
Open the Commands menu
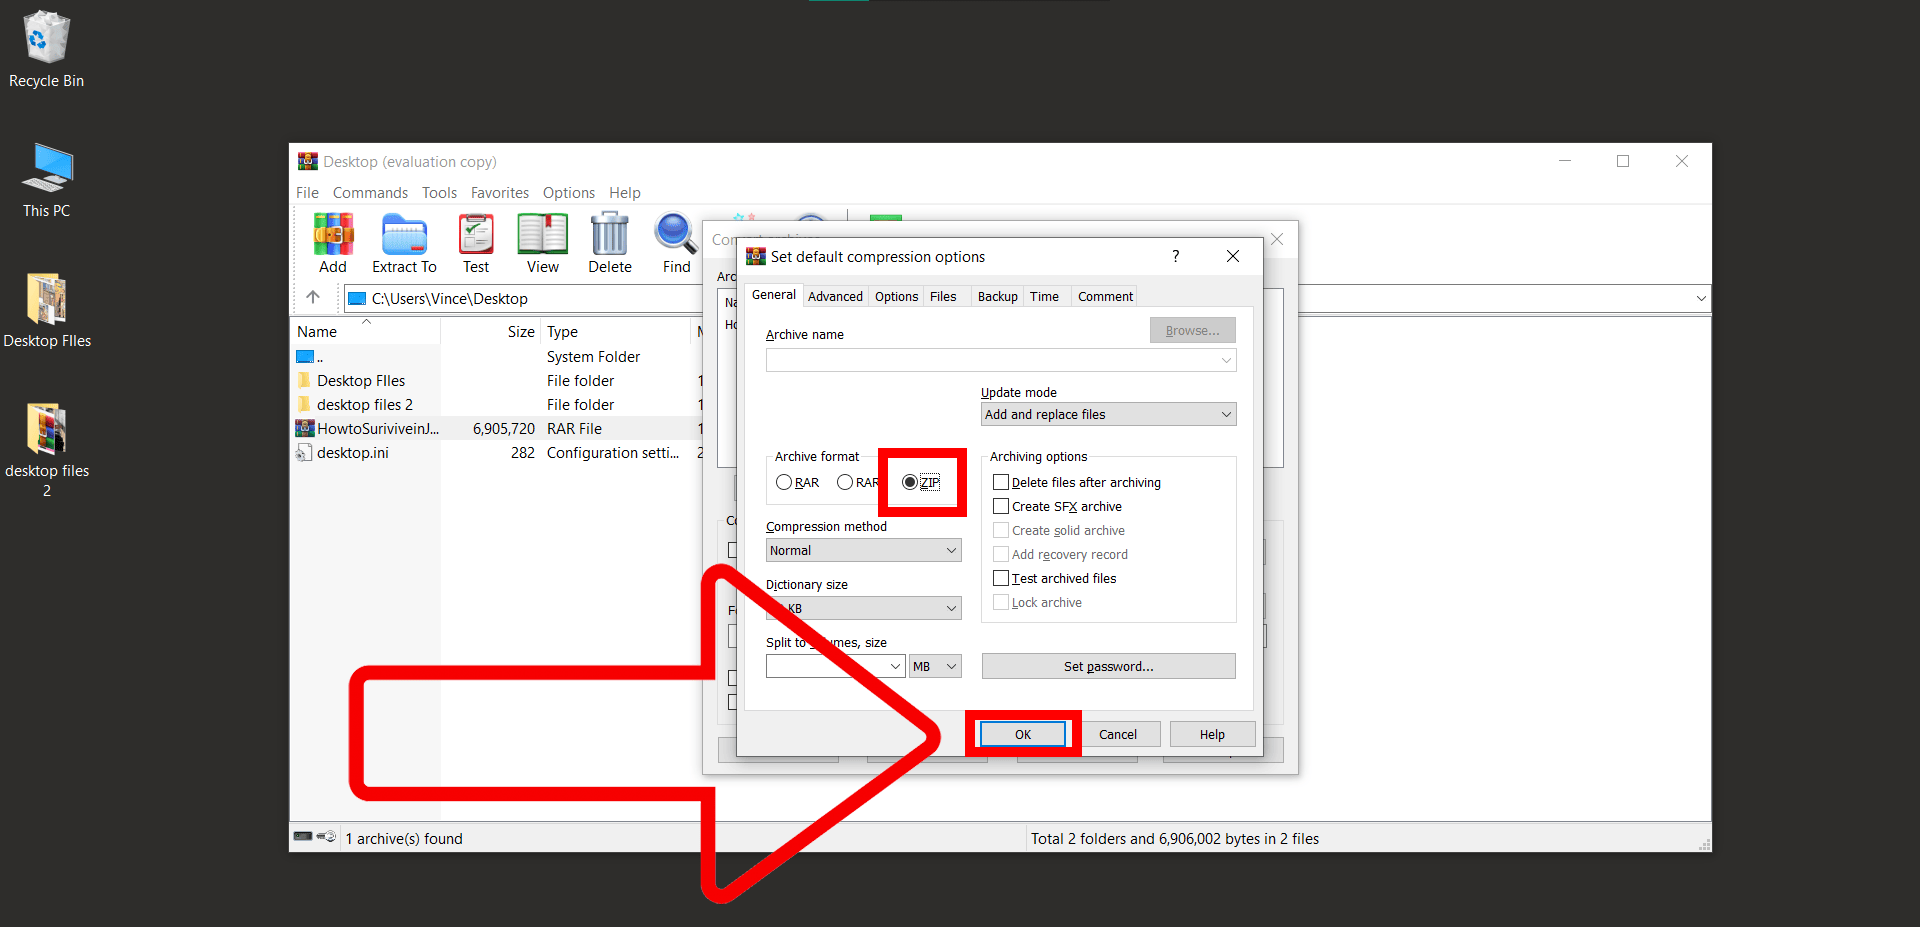(370, 192)
